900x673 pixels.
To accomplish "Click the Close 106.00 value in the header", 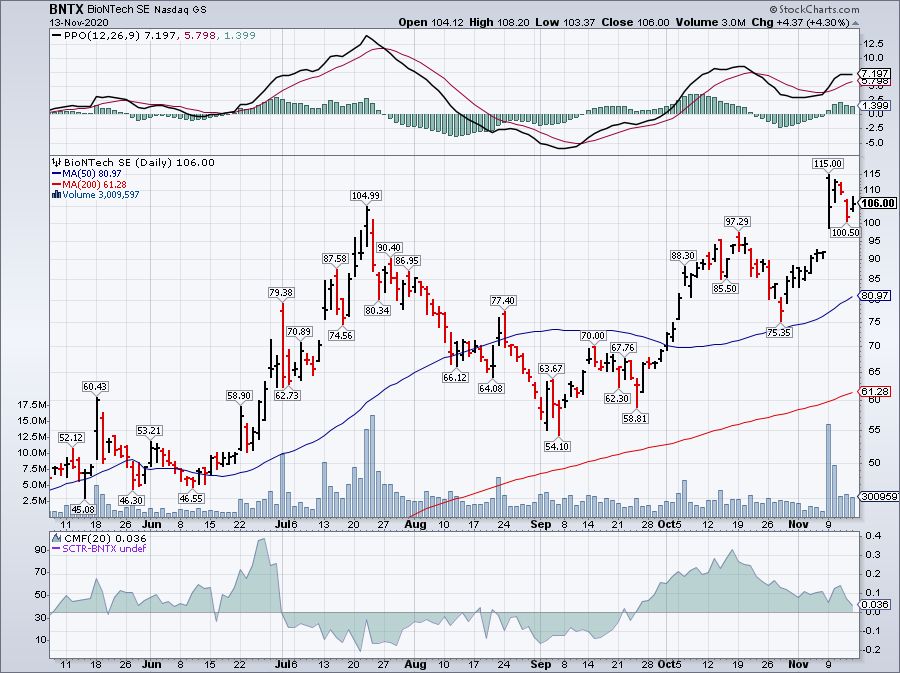I will (635, 22).
